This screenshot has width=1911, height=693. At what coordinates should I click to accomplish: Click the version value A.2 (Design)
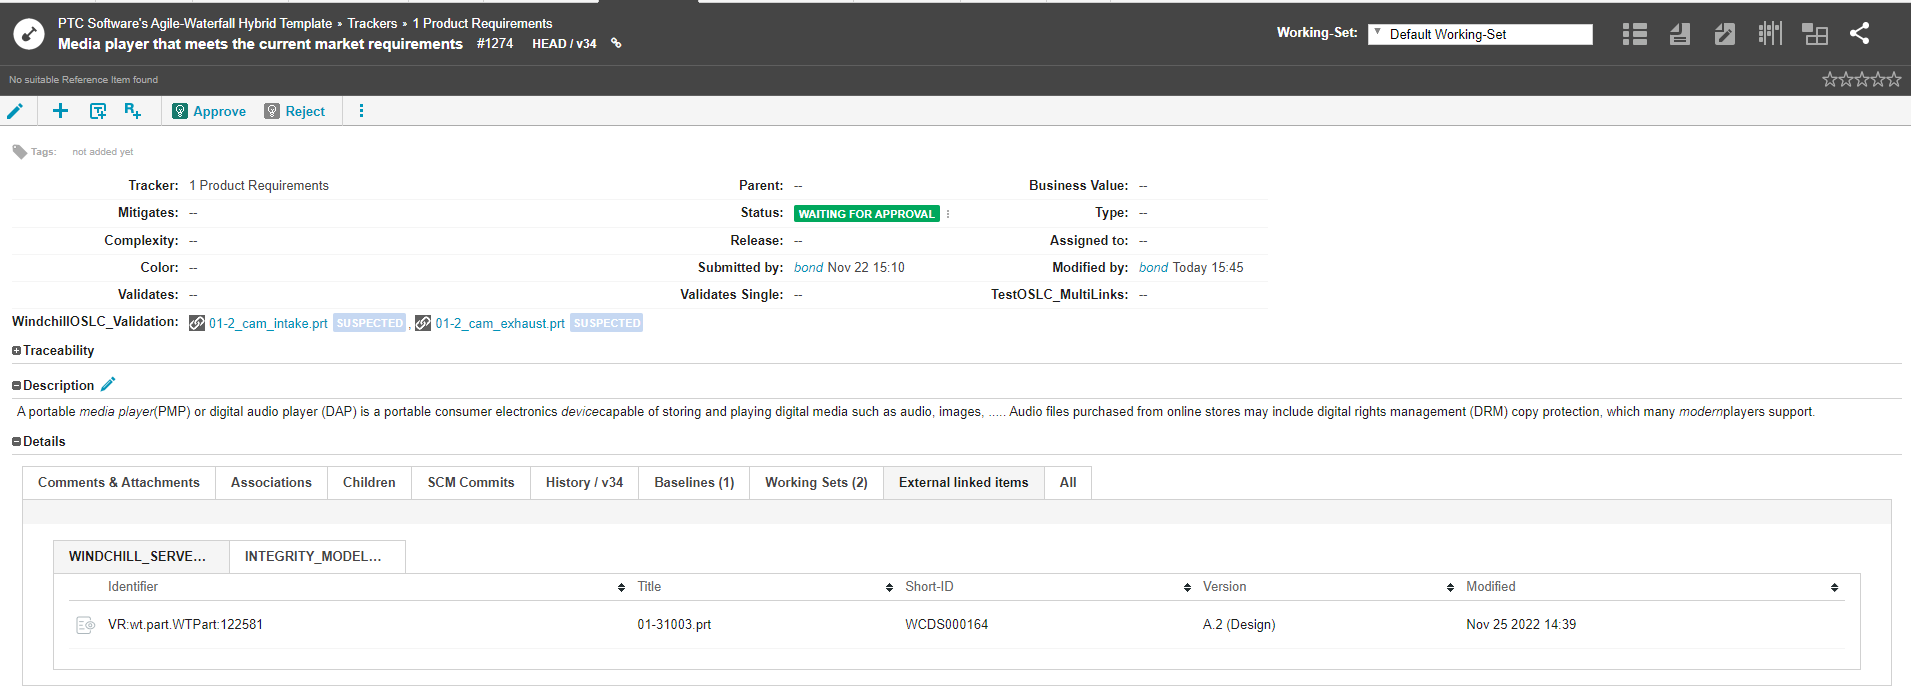1239,625
